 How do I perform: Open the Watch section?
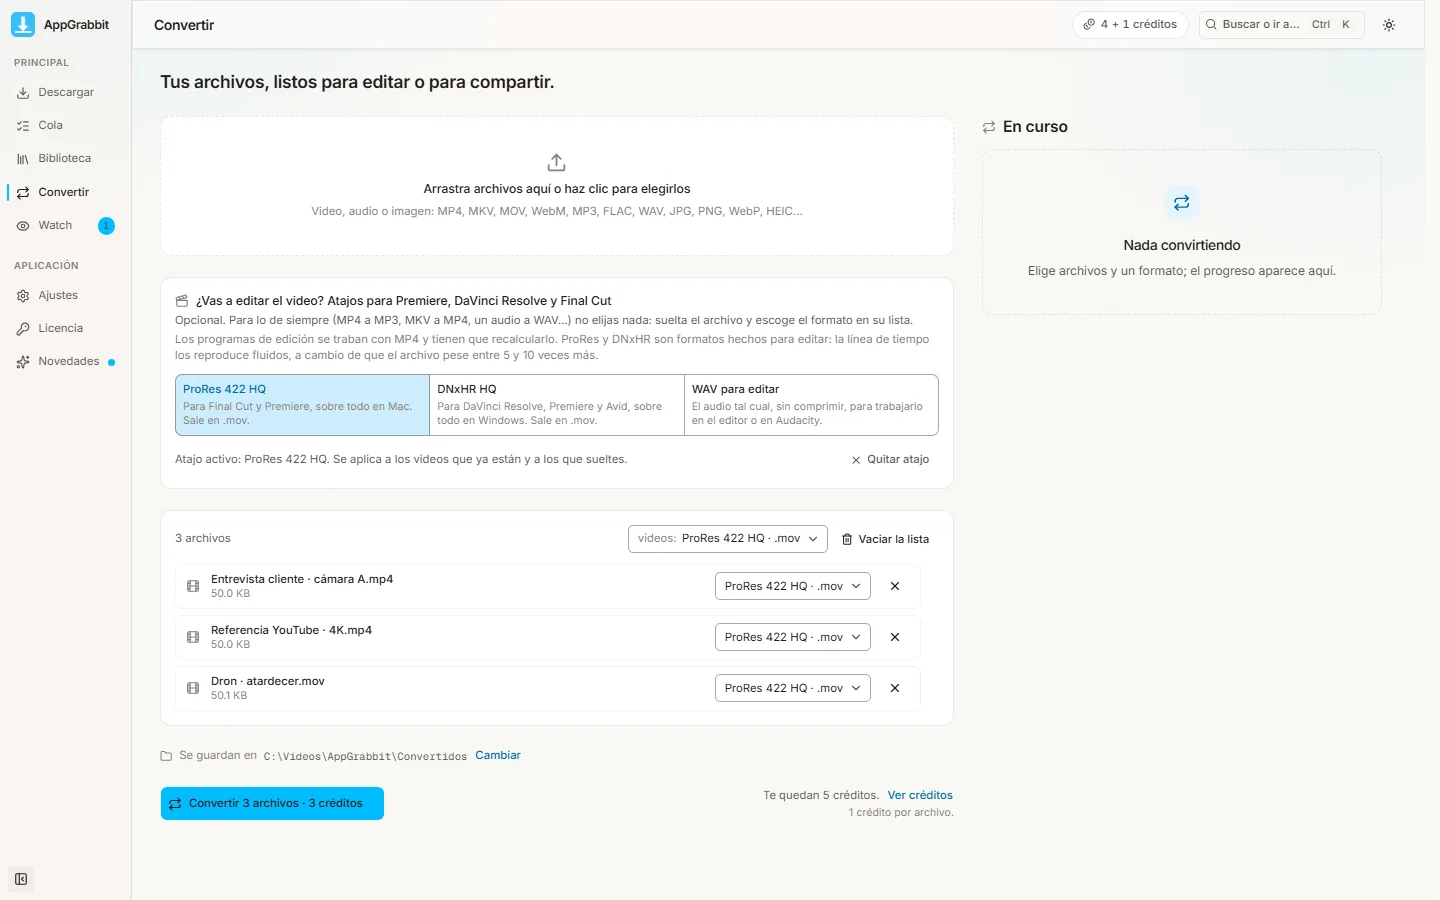[x=66, y=225]
